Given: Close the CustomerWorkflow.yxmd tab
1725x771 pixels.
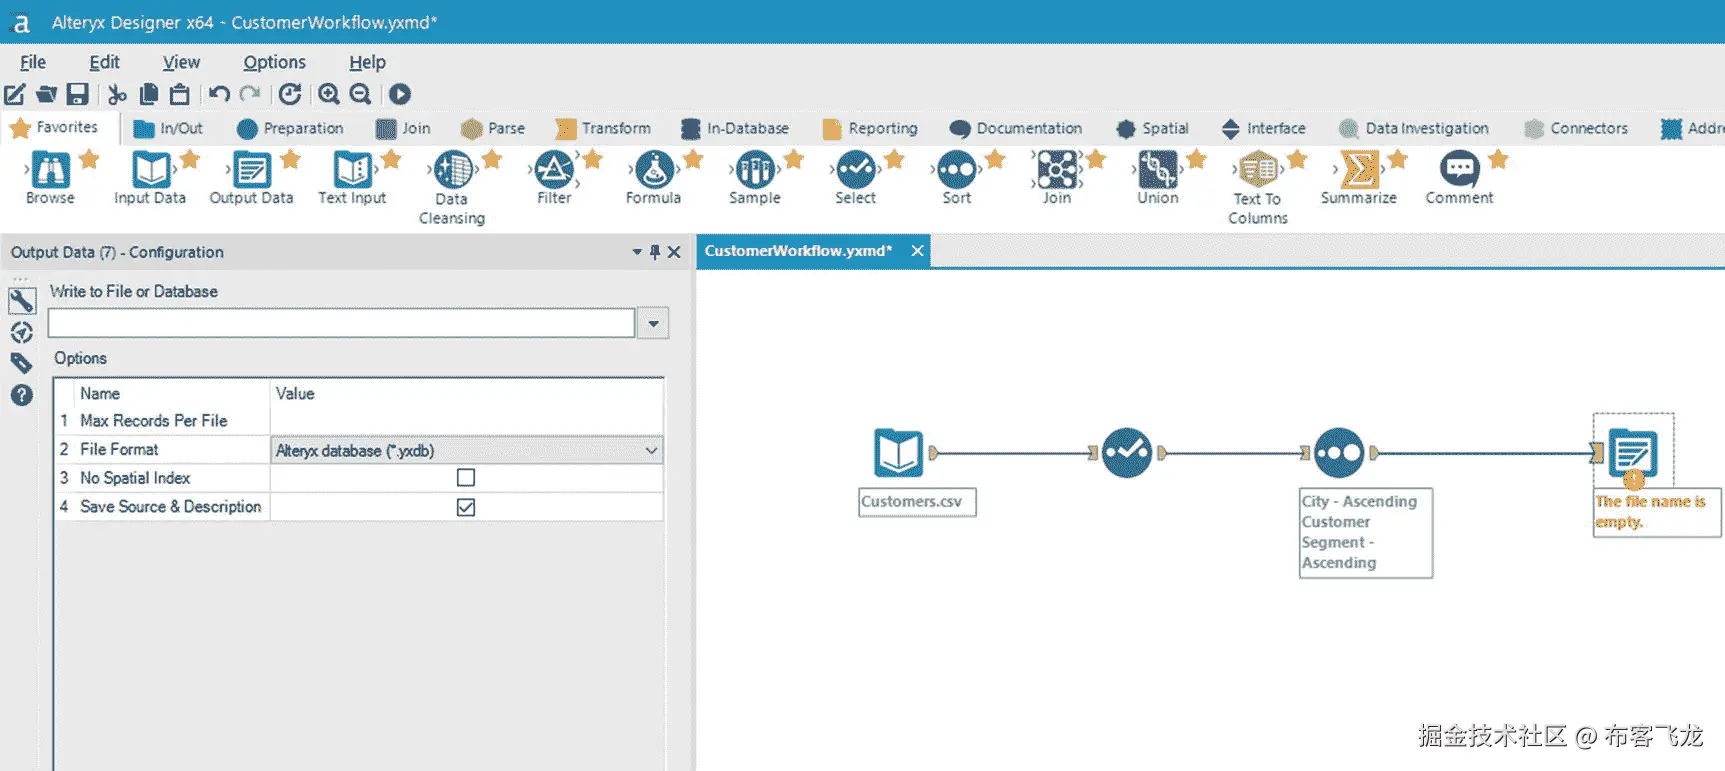Looking at the screenshot, I should pyautogui.click(x=917, y=251).
